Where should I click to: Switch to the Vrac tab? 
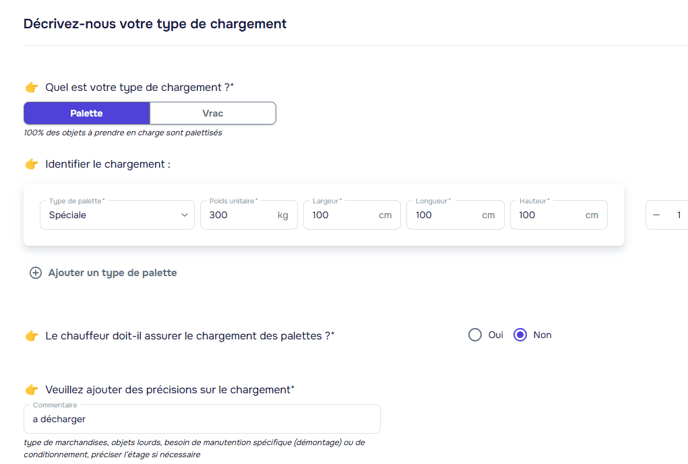tap(213, 113)
